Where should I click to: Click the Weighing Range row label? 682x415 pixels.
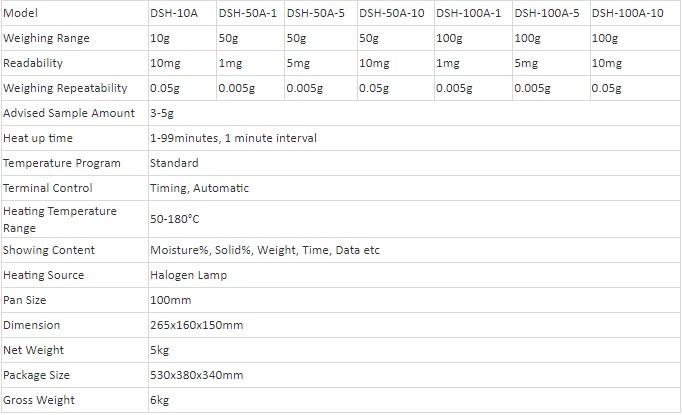[46, 38]
